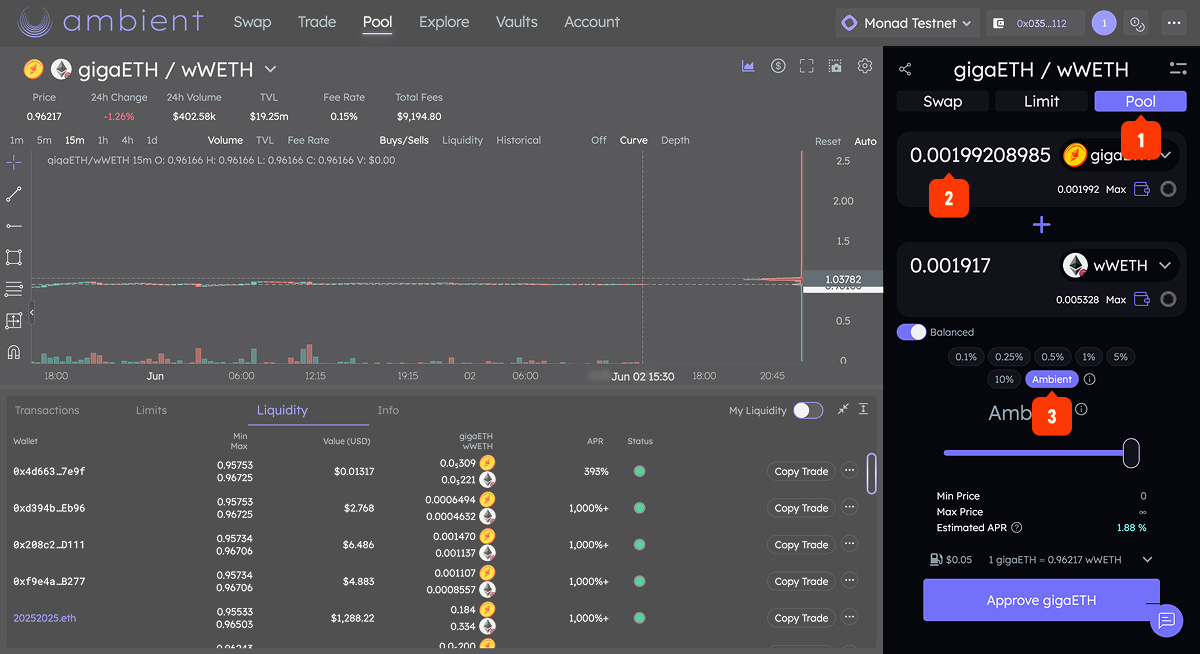
Task: Open the chat bubble
Action: tap(1166, 621)
